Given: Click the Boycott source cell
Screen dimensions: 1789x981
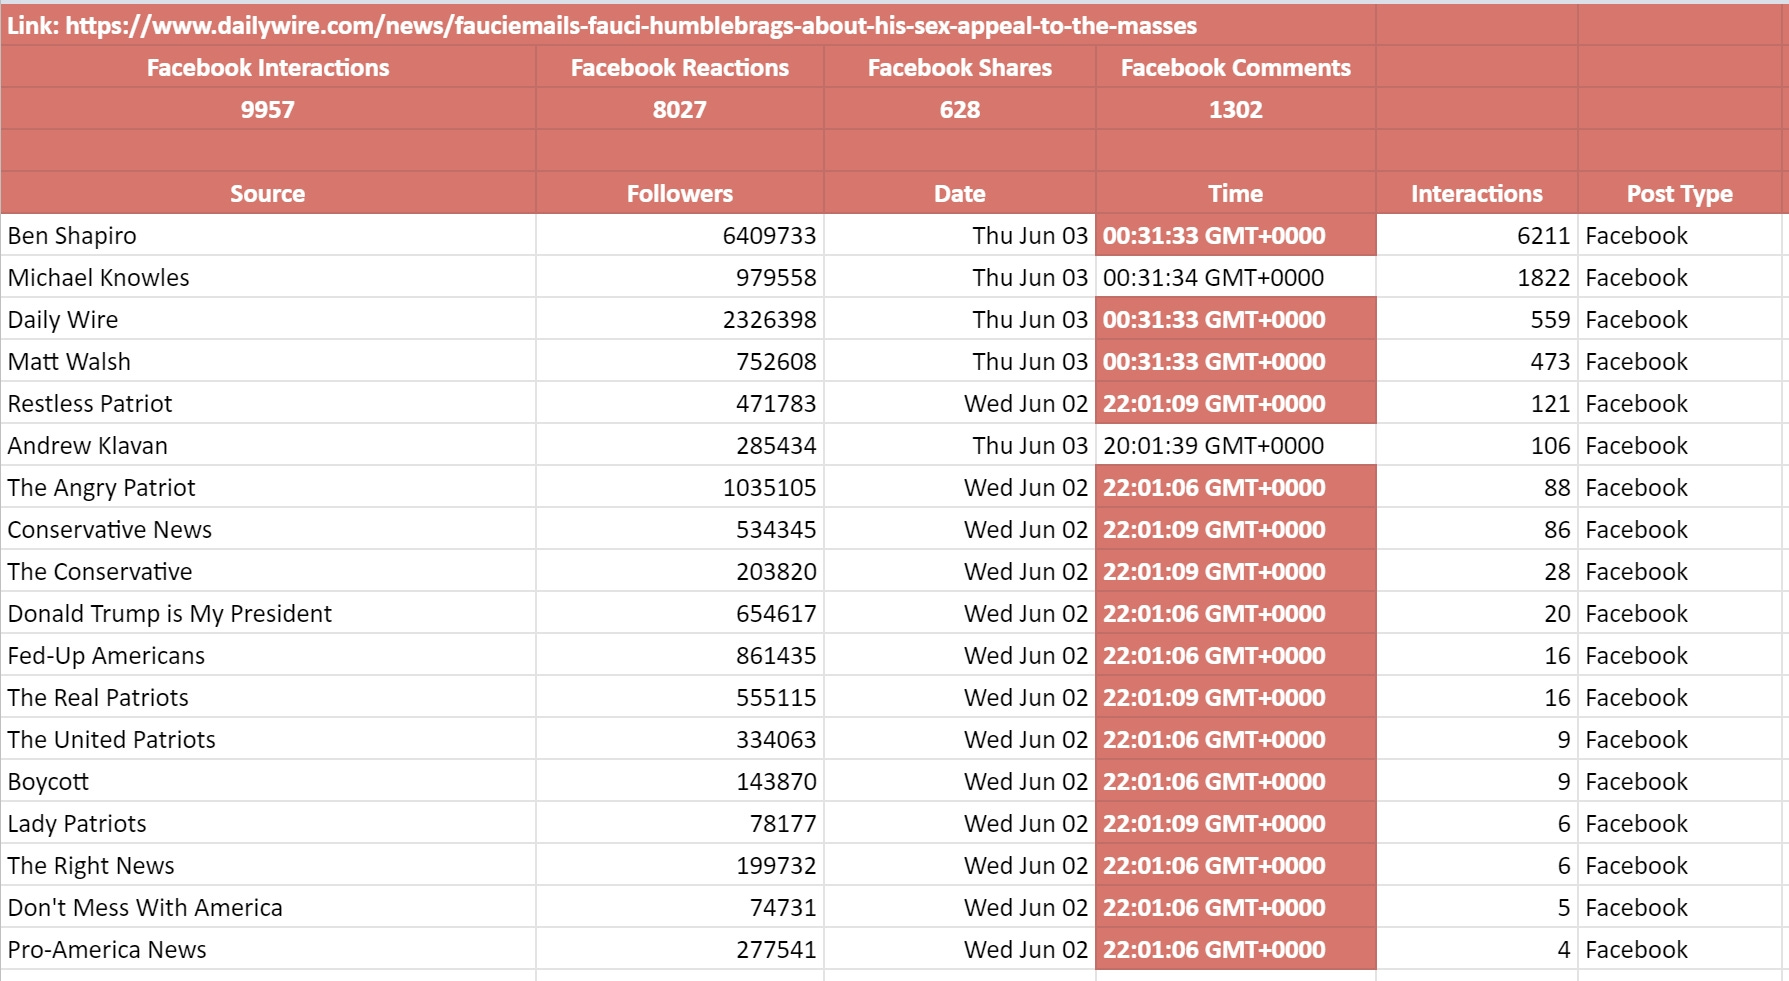Looking at the screenshot, I should [x=268, y=781].
